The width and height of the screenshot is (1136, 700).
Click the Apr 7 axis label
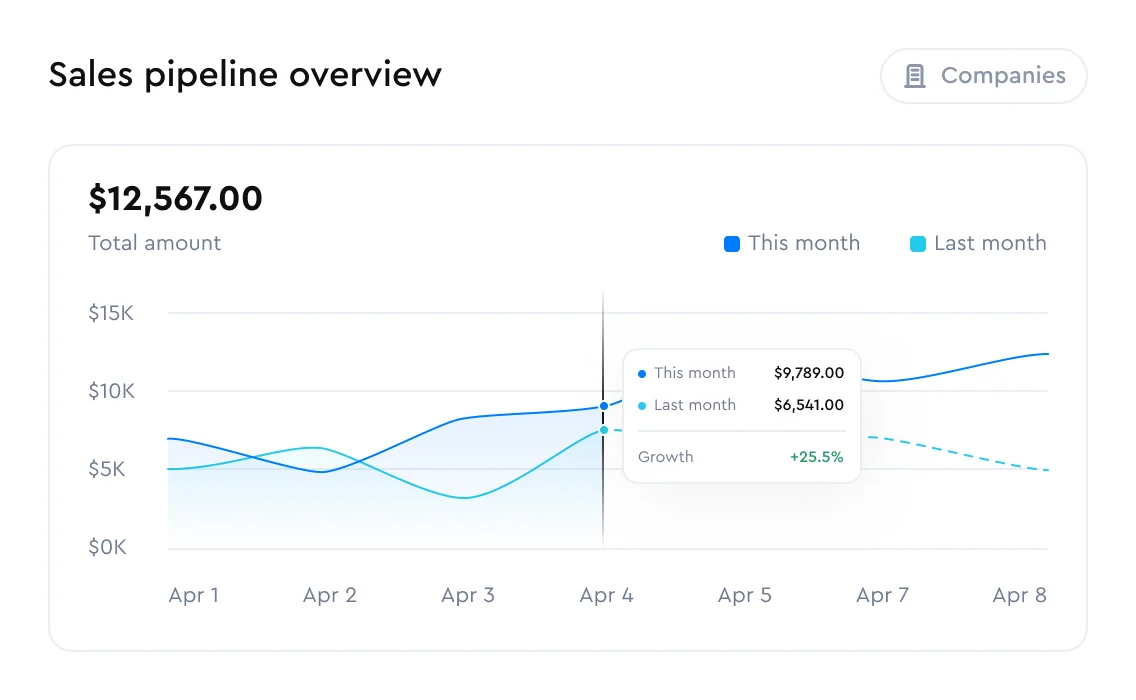click(x=882, y=596)
